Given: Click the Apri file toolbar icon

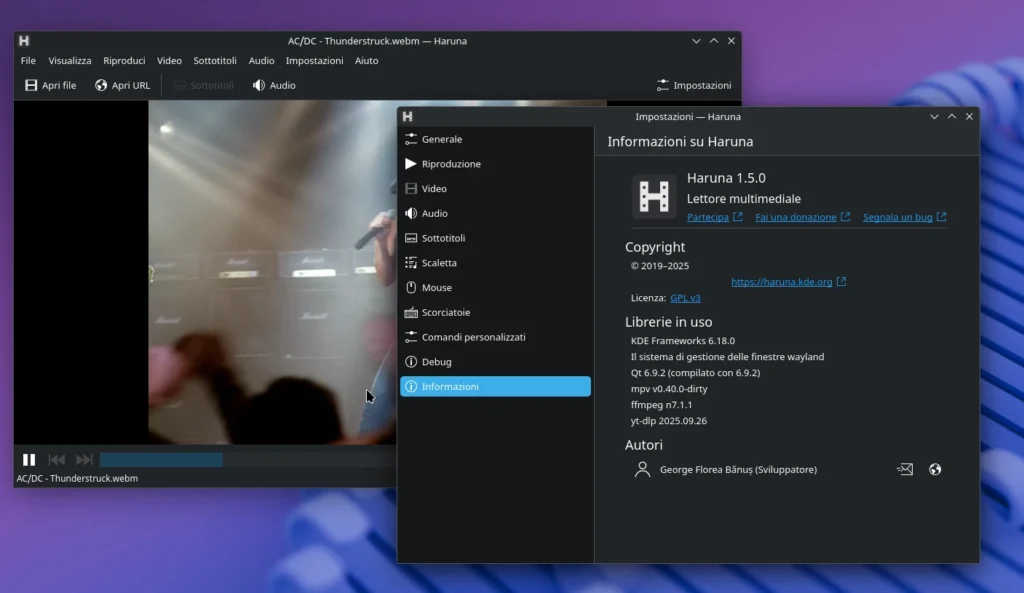Looking at the screenshot, I should click(x=31, y=85).
